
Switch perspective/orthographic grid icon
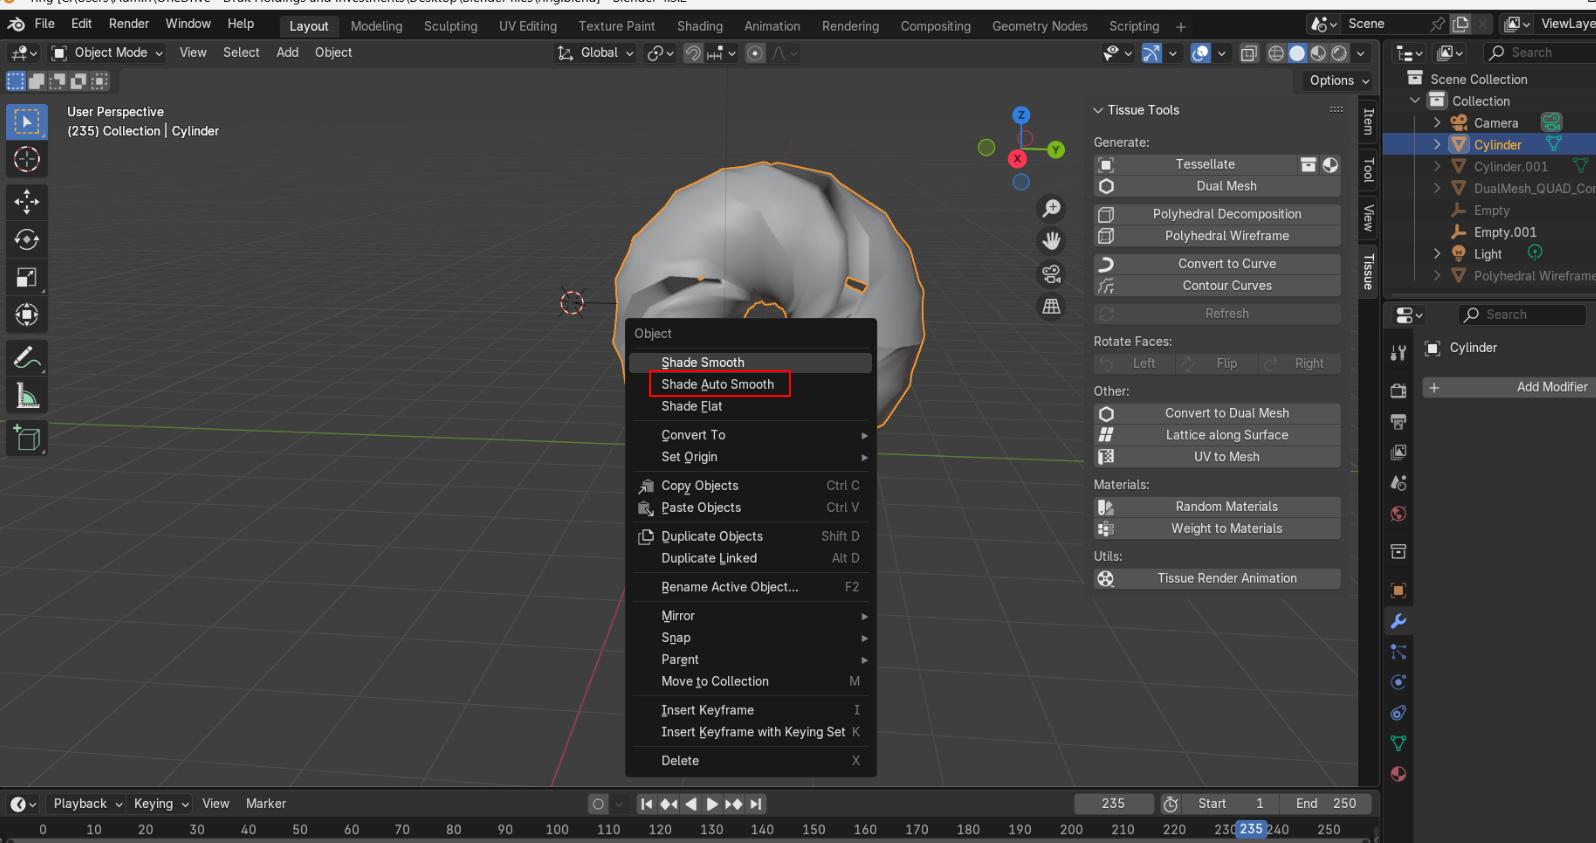(1052, 307)
